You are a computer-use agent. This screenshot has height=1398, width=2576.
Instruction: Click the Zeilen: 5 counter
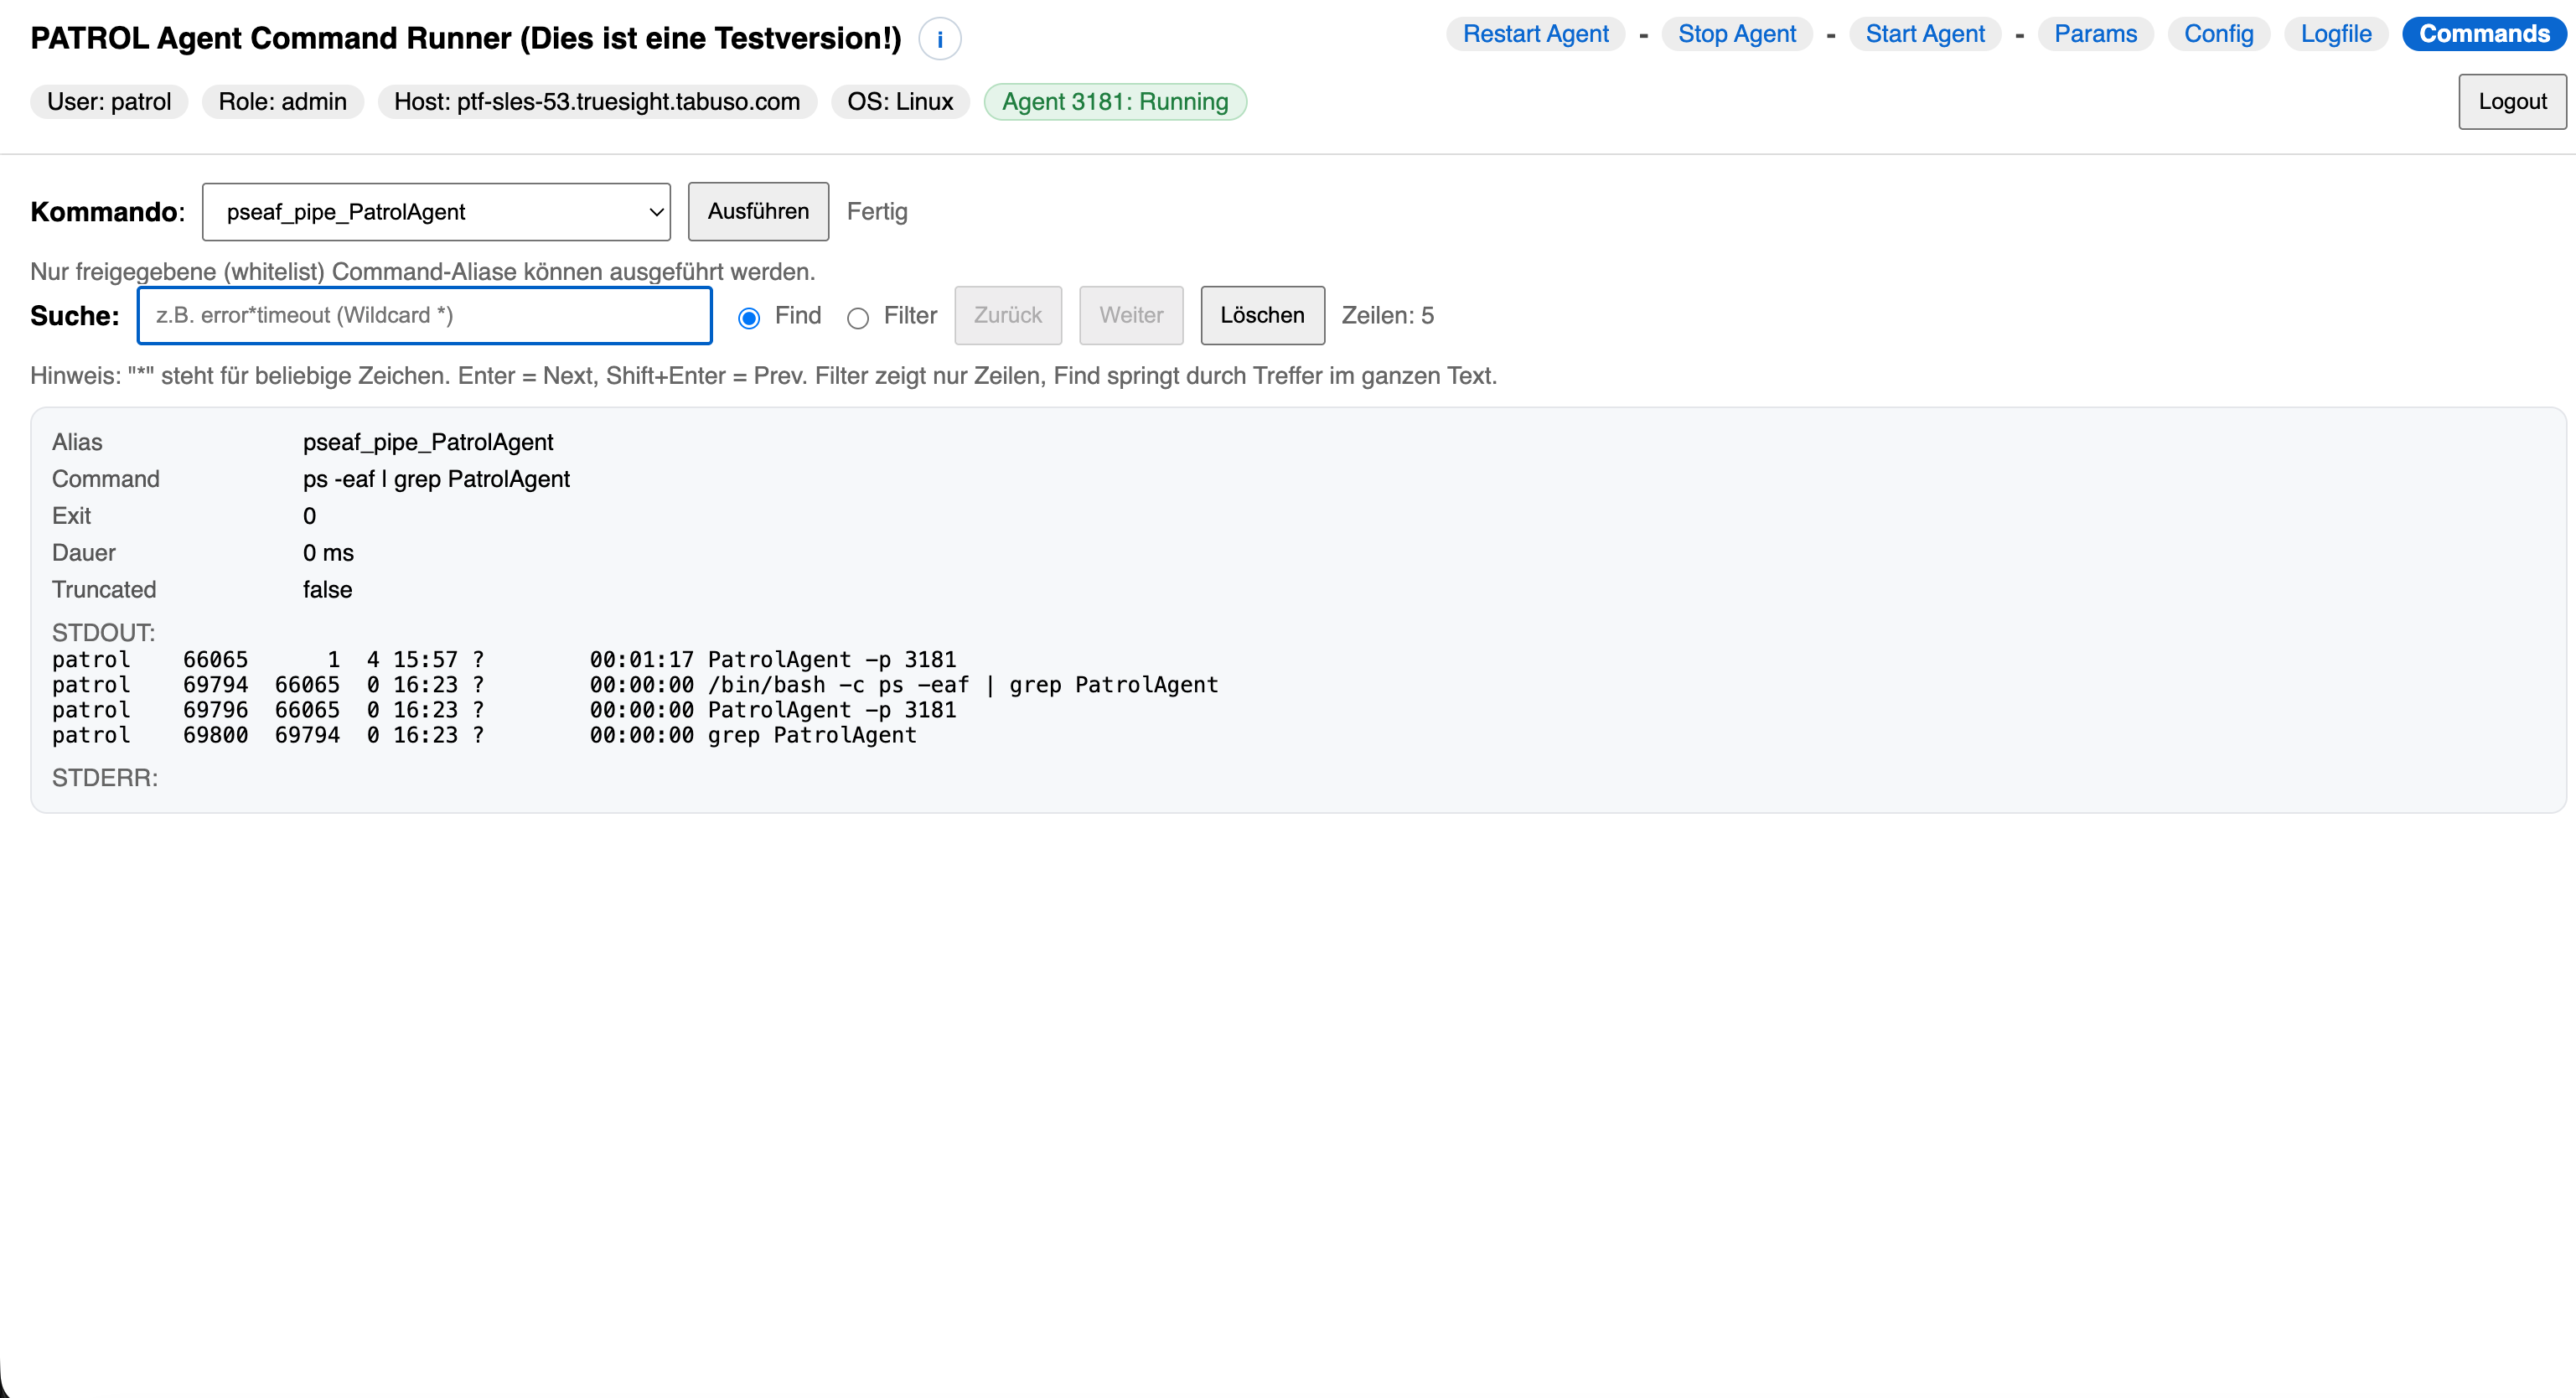[1387, 315]
